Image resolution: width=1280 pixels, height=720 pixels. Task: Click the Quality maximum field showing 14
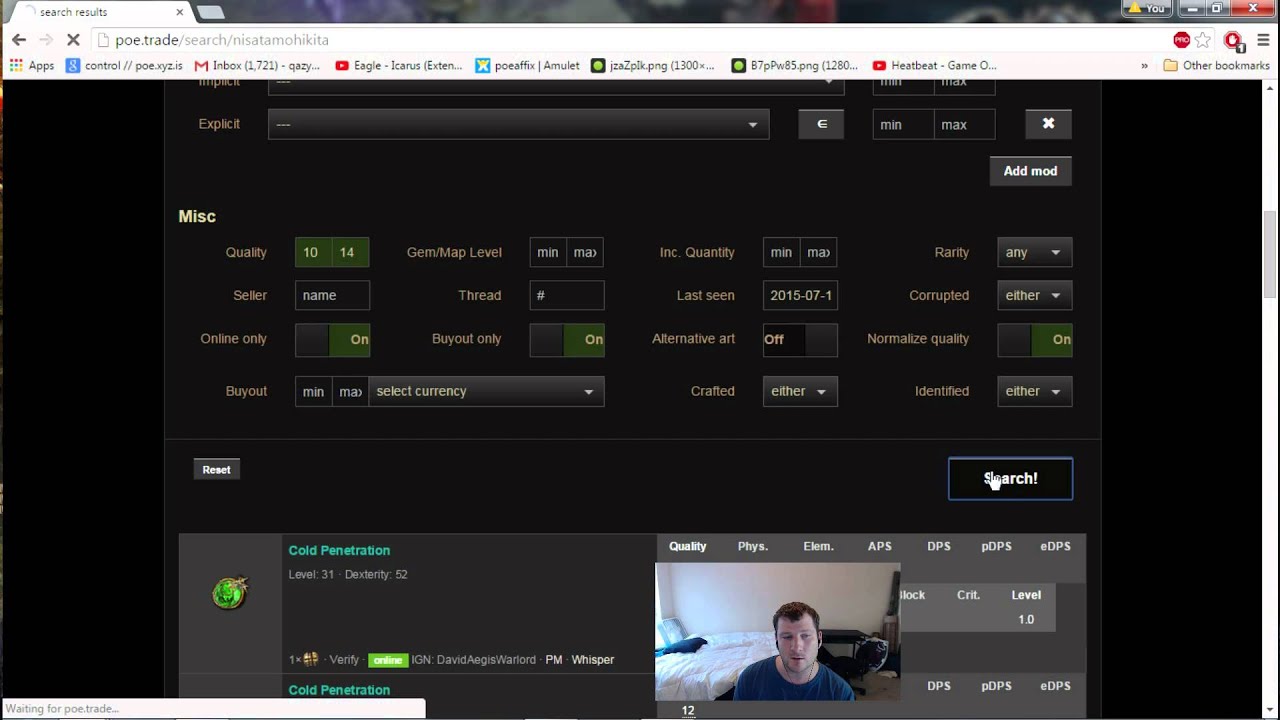tap(350, 252)
